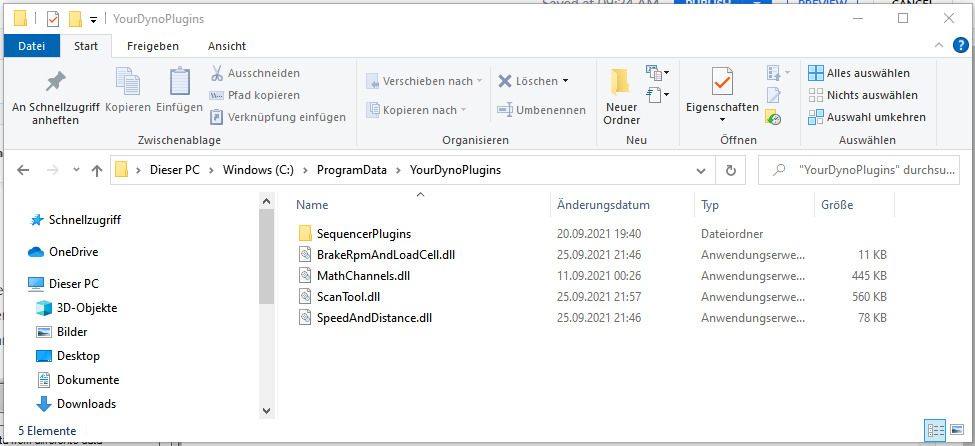Open Eigenschaften properties icon
This screenshot has height=446, width=975.
pos(722,82)
